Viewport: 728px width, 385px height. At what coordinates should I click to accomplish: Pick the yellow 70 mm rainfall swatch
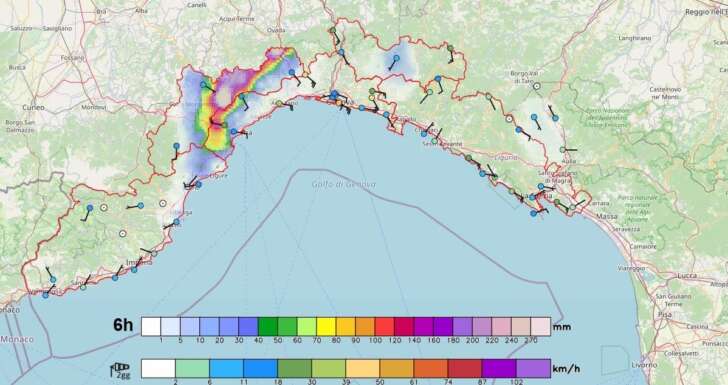326,326
